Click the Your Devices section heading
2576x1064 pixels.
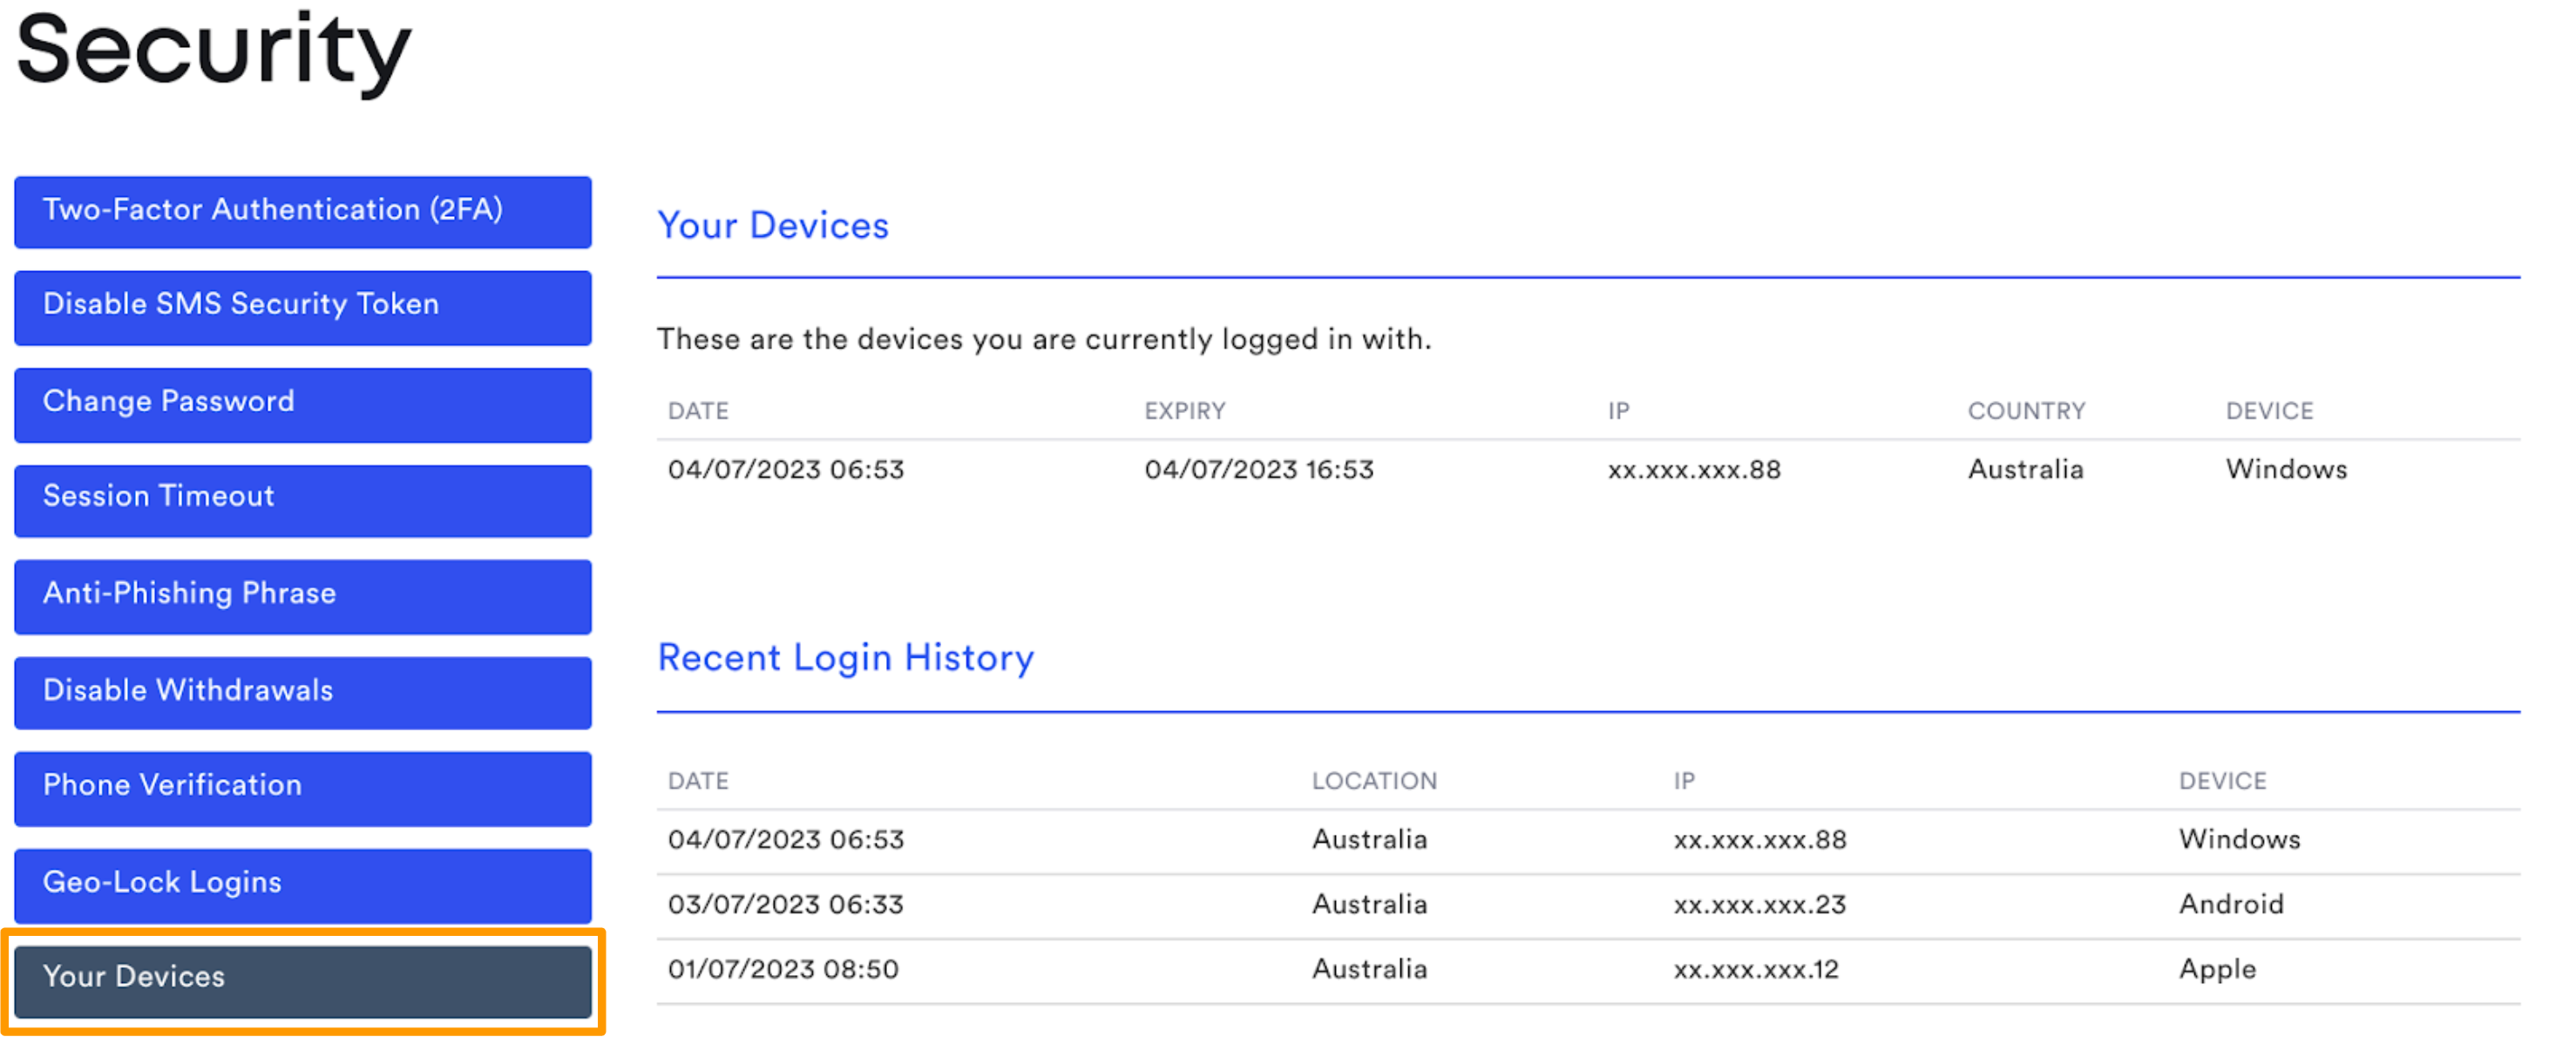pos(772,226)
